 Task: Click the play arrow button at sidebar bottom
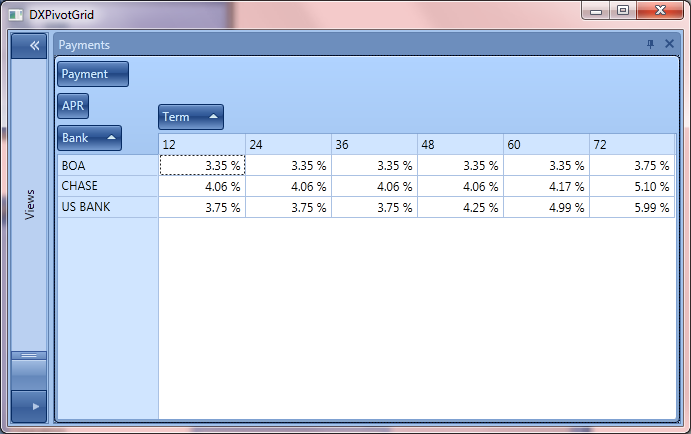(x=29, y=406)
